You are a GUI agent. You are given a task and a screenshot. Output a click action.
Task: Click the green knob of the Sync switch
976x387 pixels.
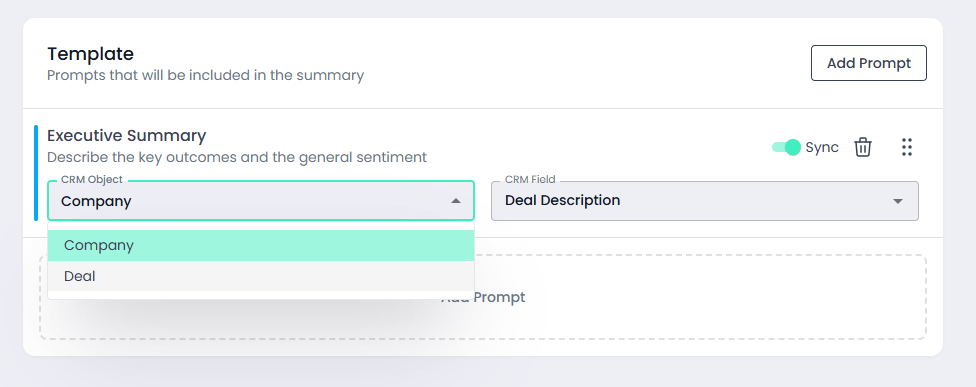click(793, 147)
